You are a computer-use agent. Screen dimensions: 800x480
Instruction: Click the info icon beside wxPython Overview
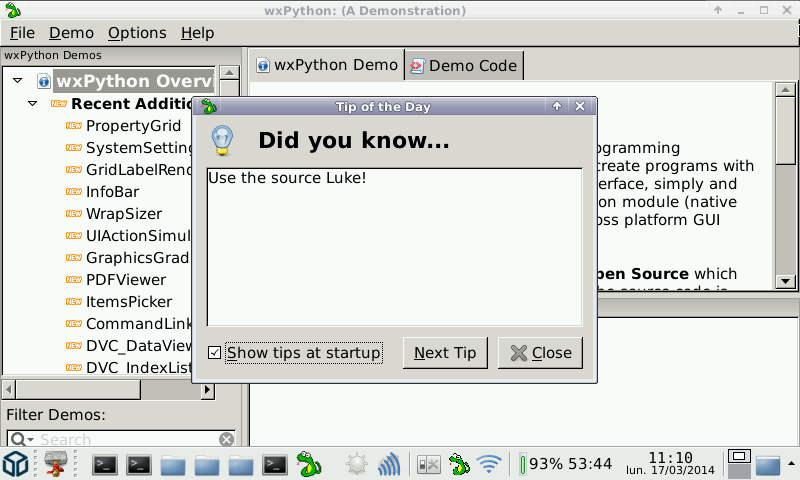coord(44,81)
